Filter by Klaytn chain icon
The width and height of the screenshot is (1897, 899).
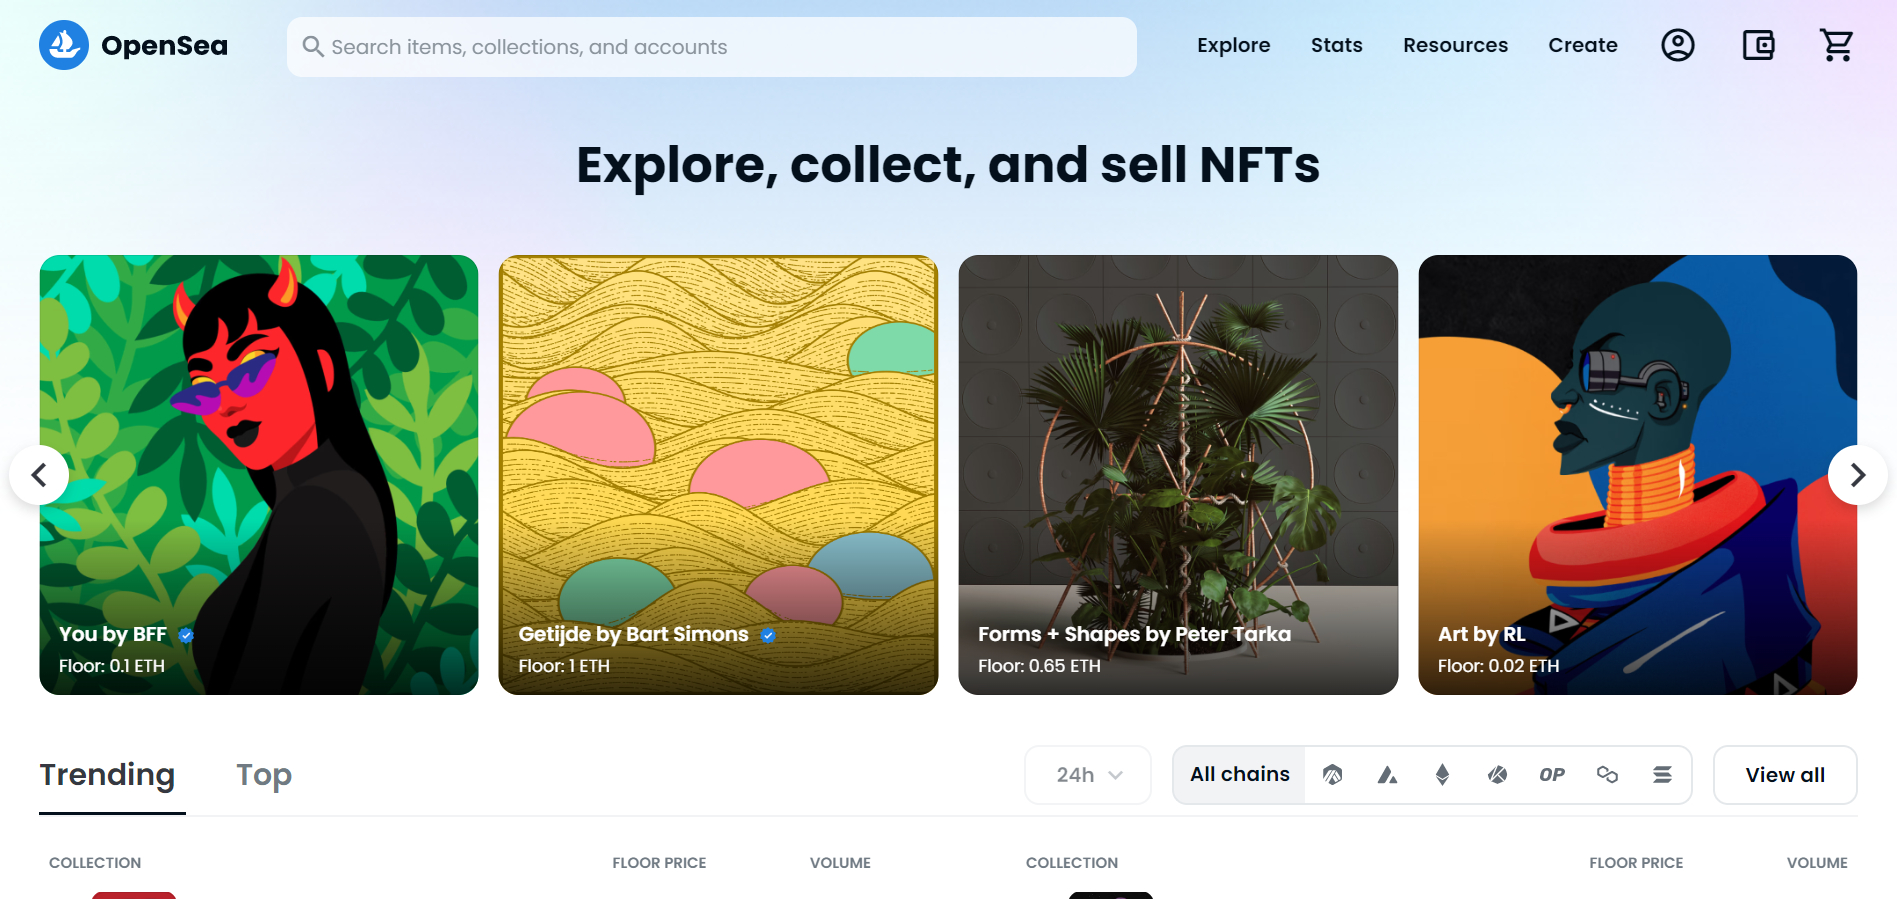pyautogui.click(x=1497, y=775)
